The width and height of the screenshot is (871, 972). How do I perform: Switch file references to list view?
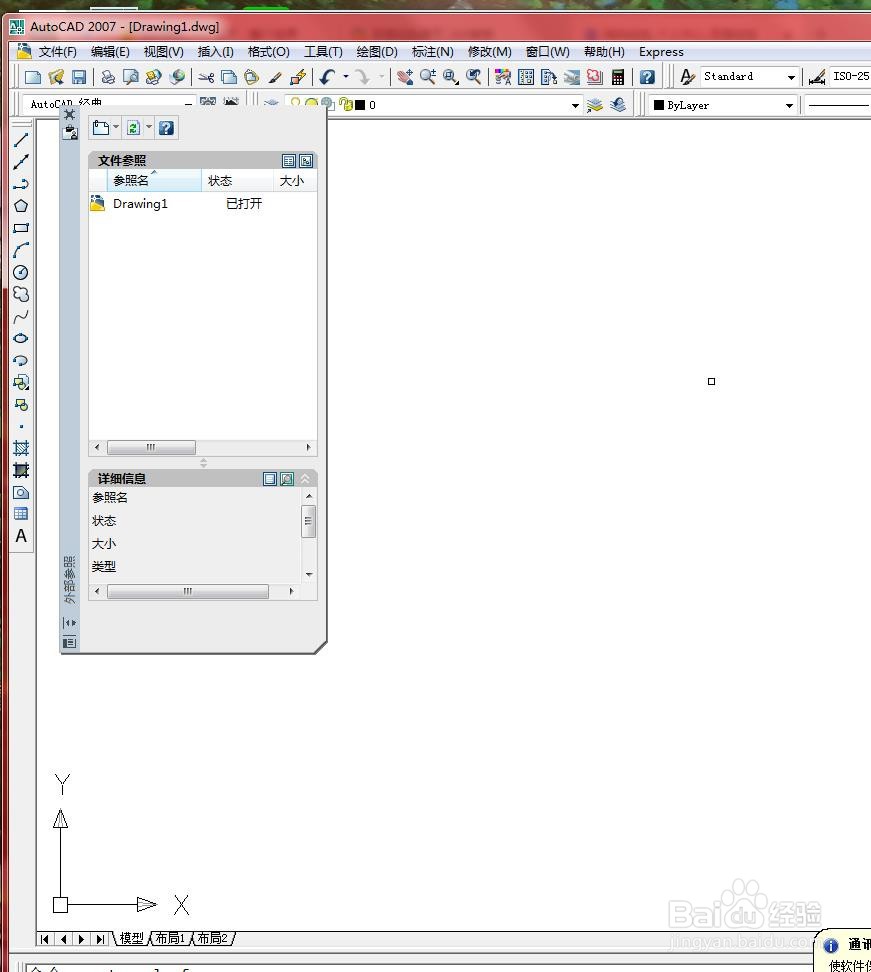[x=289, y=161]
